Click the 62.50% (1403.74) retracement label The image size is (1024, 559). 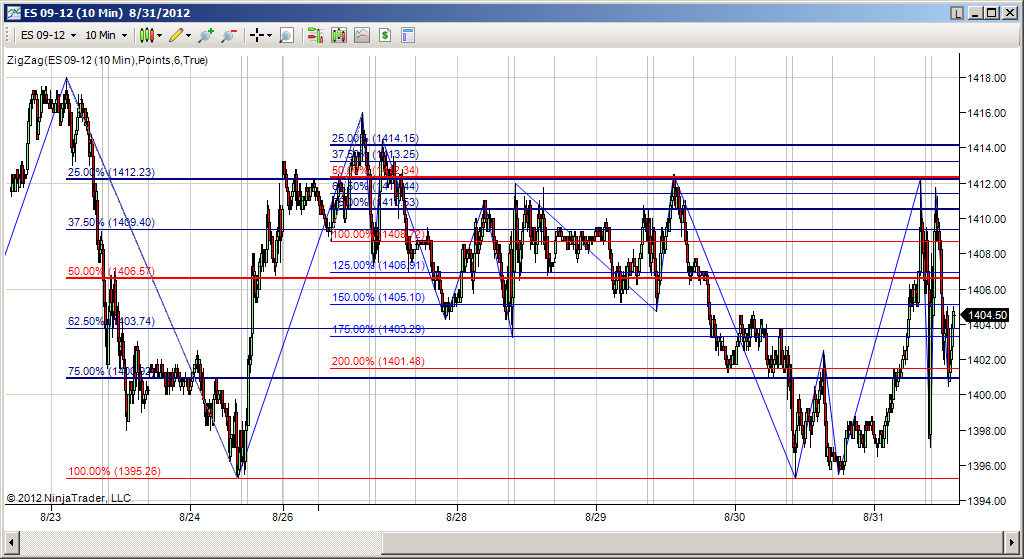click(111, 321)
